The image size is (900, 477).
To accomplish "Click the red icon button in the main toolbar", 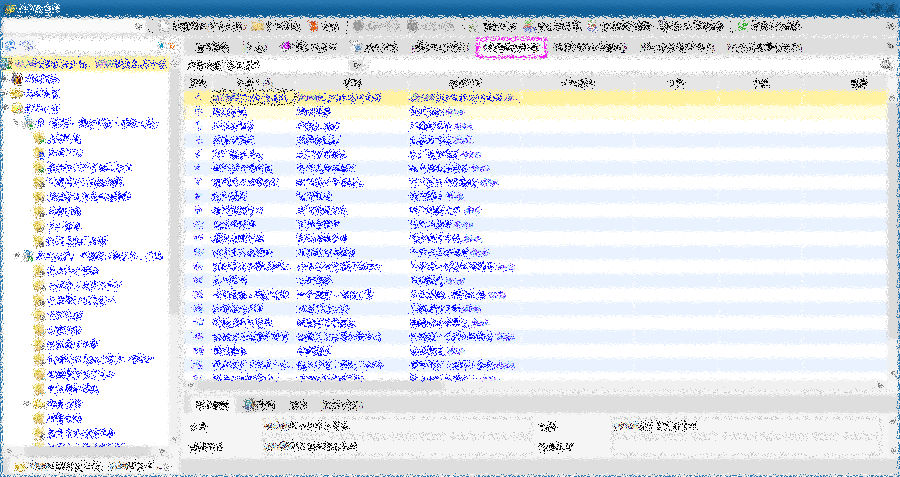I will tap(315, 26).
